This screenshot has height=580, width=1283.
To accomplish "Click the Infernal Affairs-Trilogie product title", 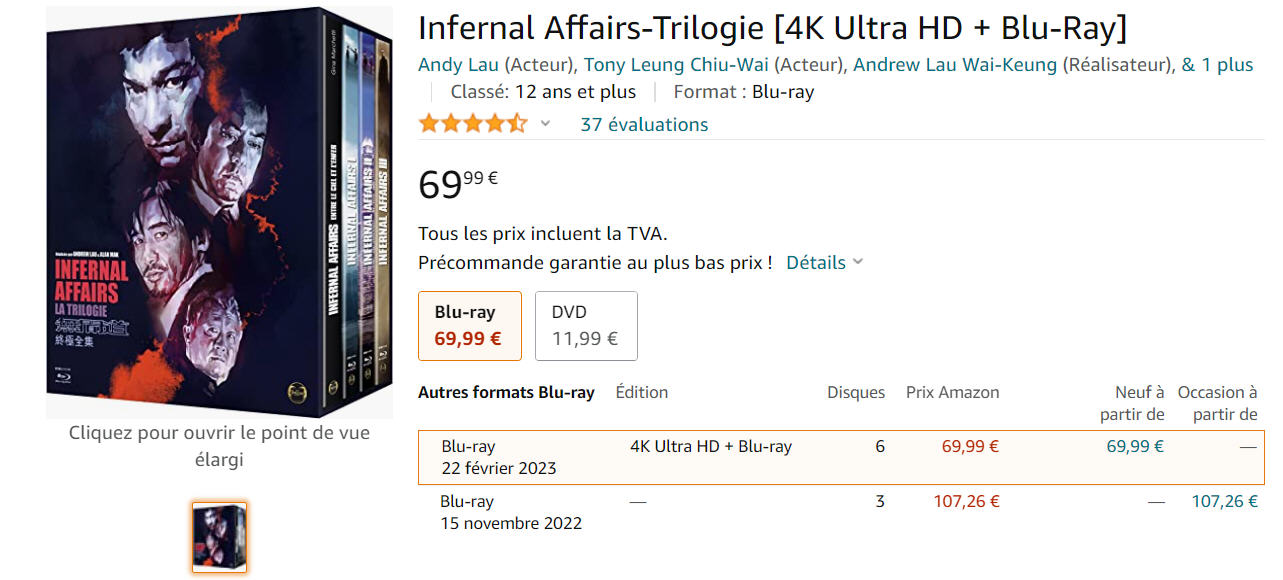I will pos(772,28).
